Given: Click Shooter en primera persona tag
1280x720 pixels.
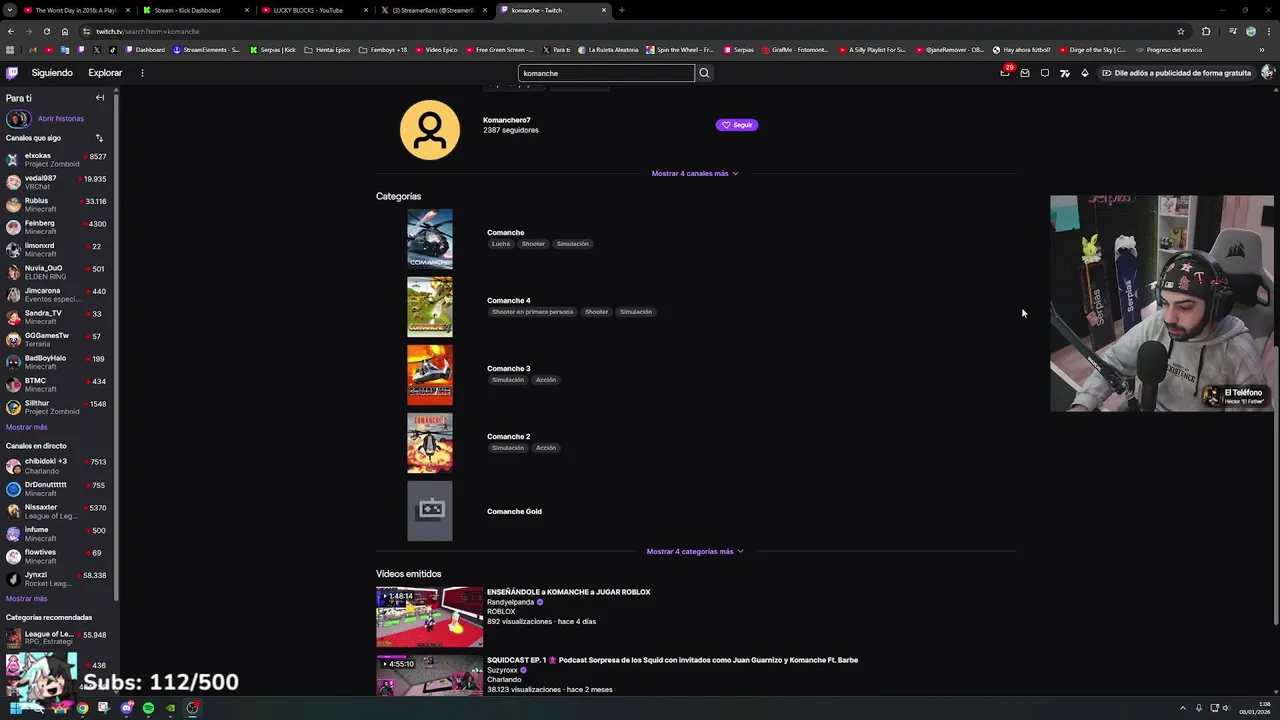Looking at the screenshot, I should (x=533, y=312).
